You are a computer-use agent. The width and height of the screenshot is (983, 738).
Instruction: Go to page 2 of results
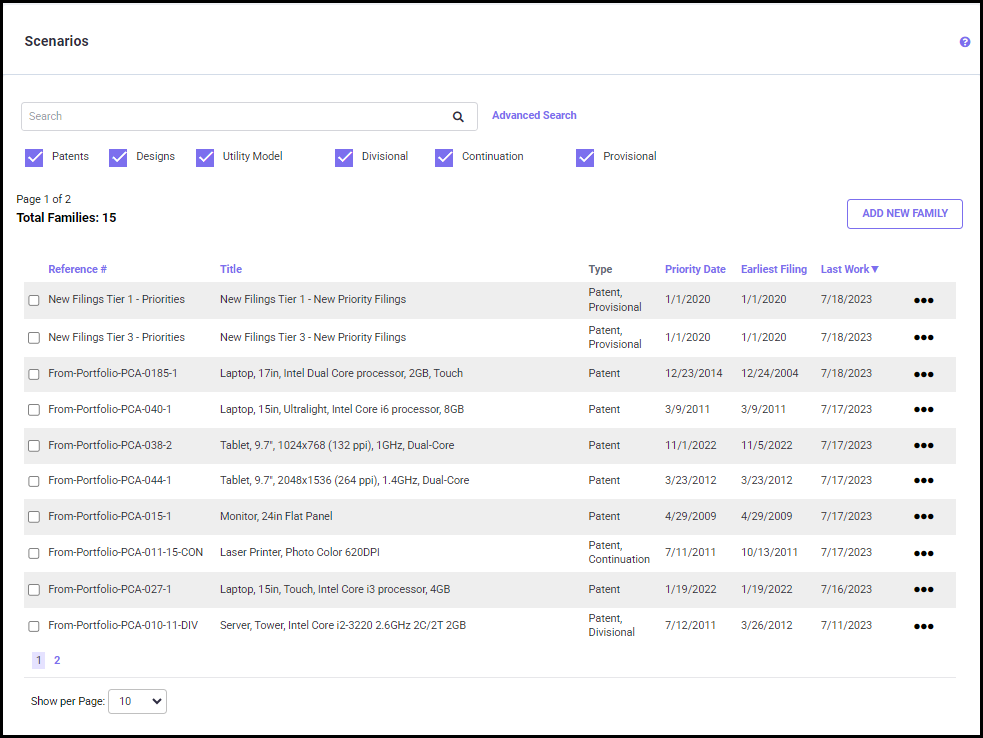[x=57, y=660]
